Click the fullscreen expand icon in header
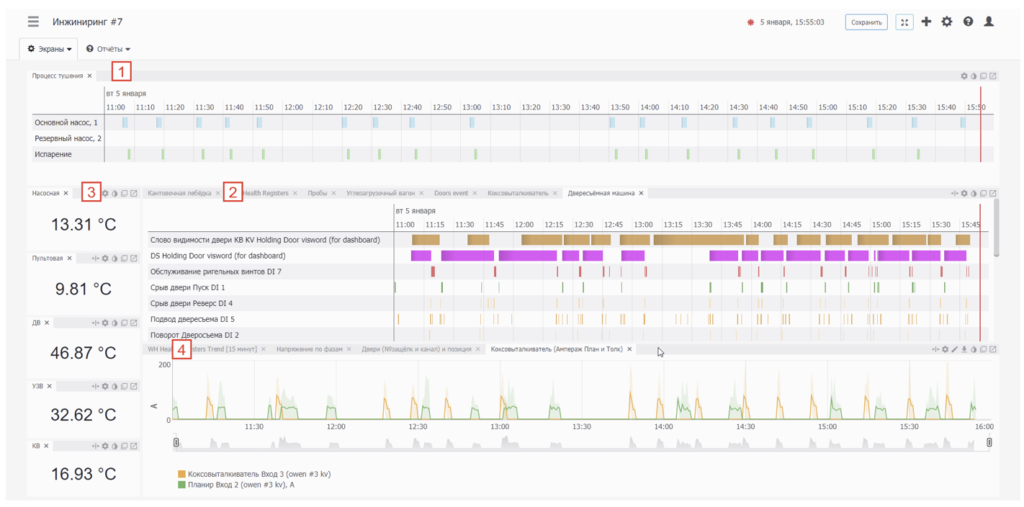The height and width of the screenshot is (507, 1024). tap(904, 22)
